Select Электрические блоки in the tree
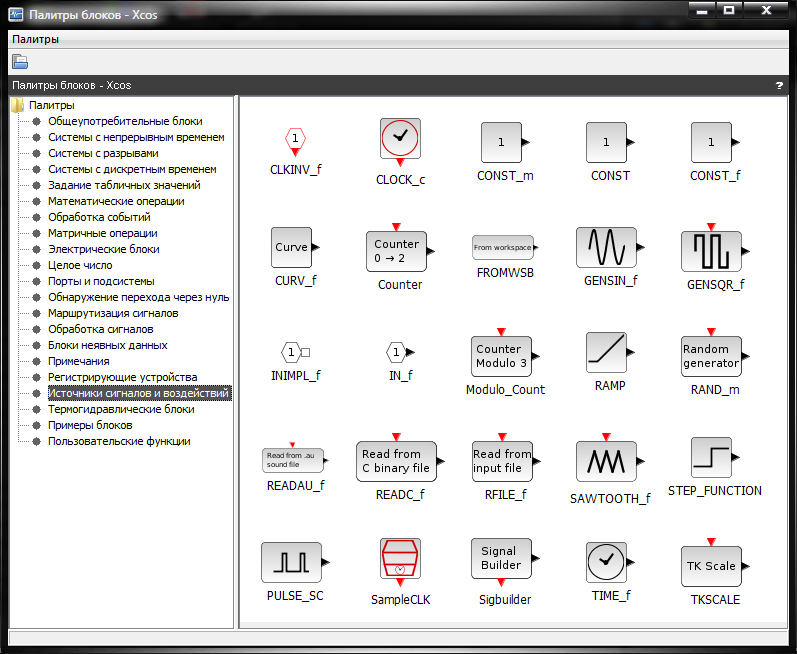The height and width of the screenshot is (654, 797). tap(103, 249)
